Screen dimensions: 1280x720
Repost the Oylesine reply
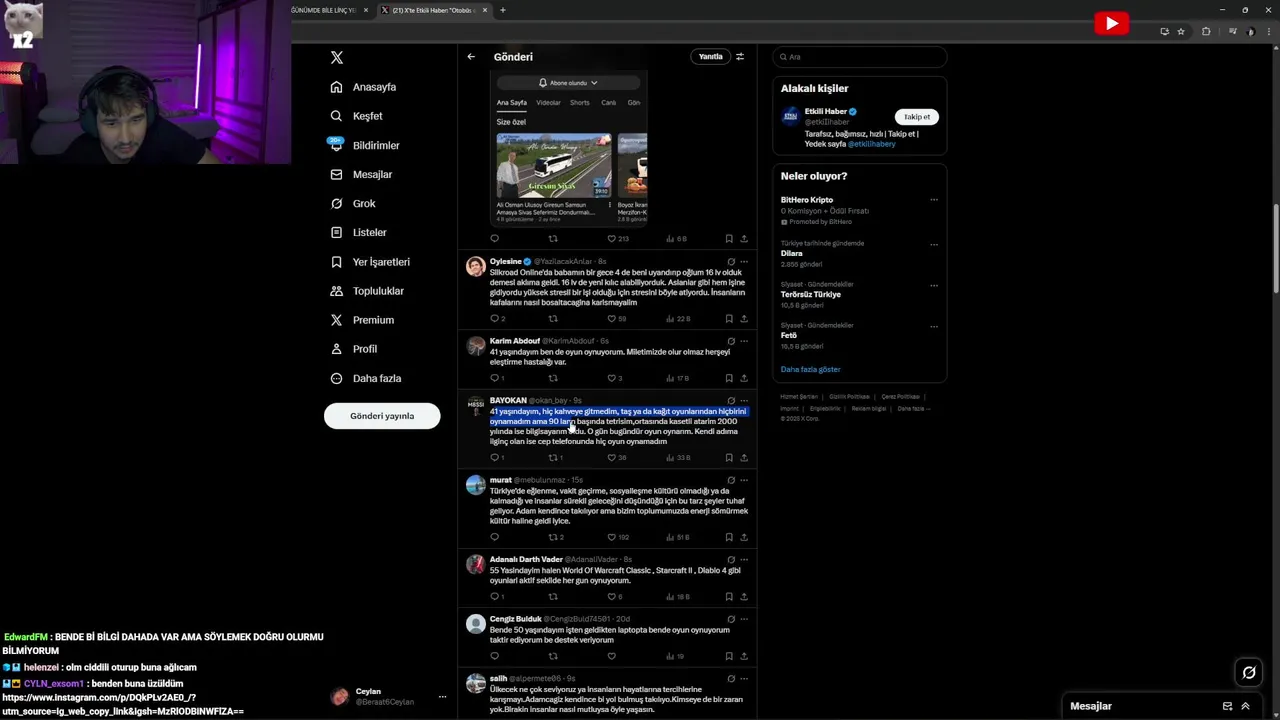tap(553, 319)
